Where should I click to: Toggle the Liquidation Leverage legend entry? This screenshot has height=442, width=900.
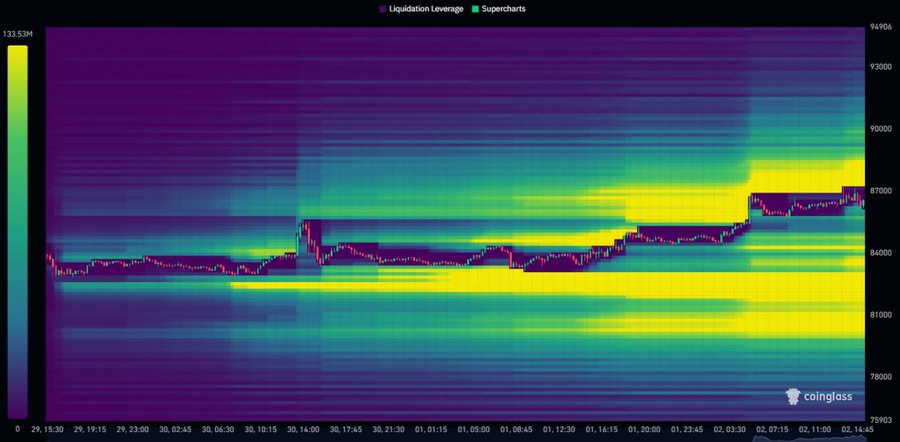click(421, 9)
